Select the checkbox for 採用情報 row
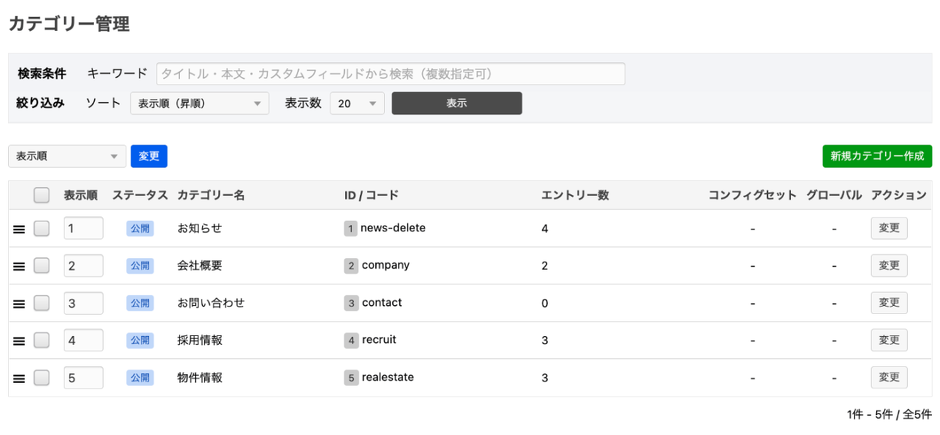The width and height of the screenshot is (940, 435). [x=41, y=340]
